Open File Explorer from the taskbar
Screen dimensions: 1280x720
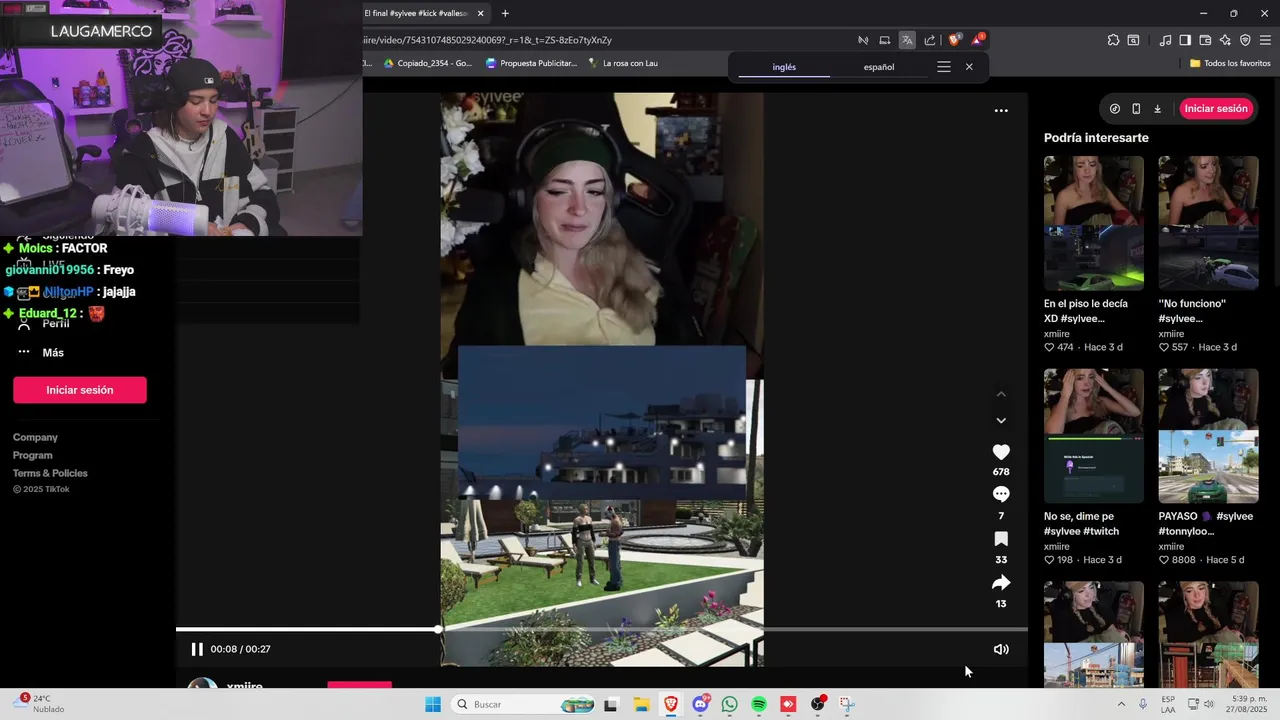point(641,705)
